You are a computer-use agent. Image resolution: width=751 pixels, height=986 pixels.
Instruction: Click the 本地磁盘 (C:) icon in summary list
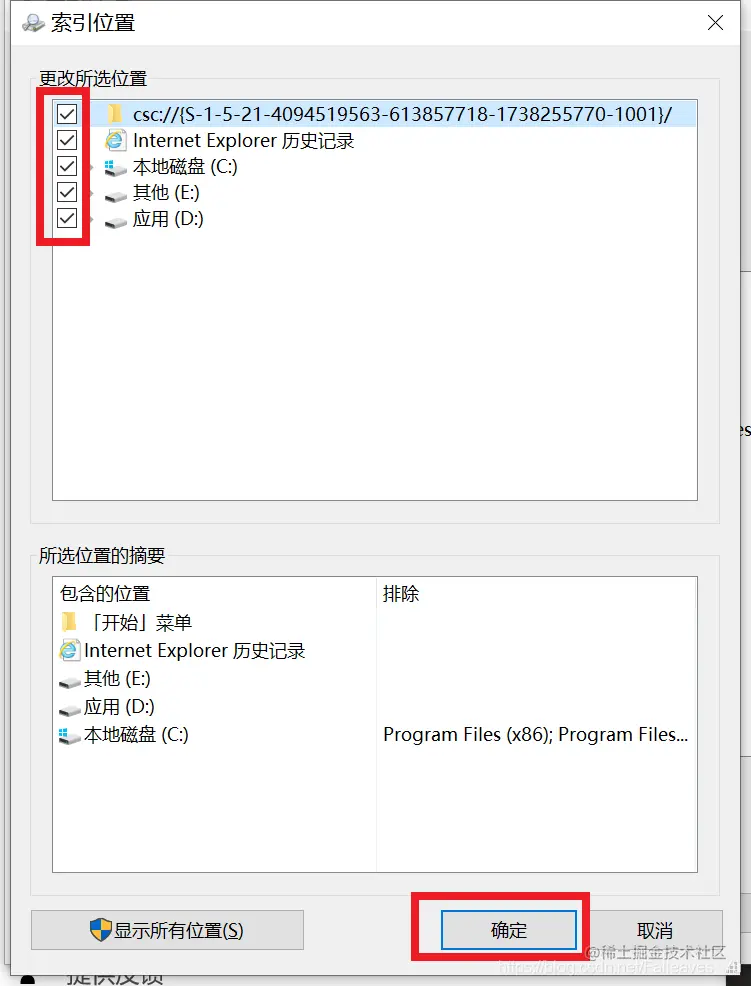[69, 735]
